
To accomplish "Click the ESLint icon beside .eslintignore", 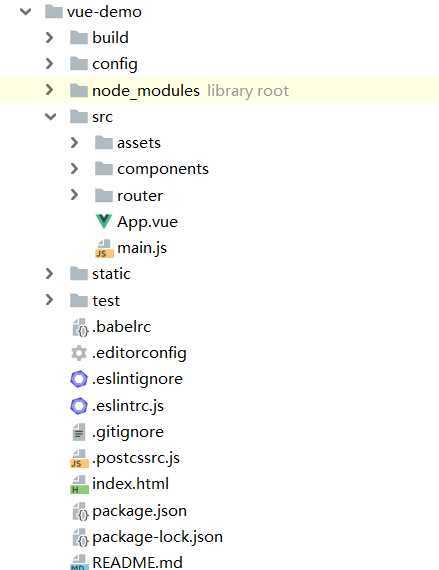I will point(79,379).
